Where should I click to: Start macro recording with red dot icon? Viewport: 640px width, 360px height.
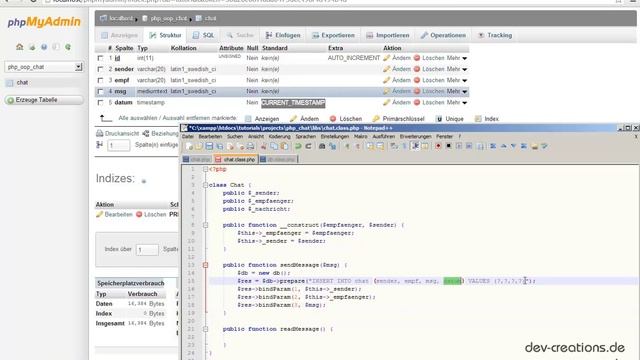point(438,146)
